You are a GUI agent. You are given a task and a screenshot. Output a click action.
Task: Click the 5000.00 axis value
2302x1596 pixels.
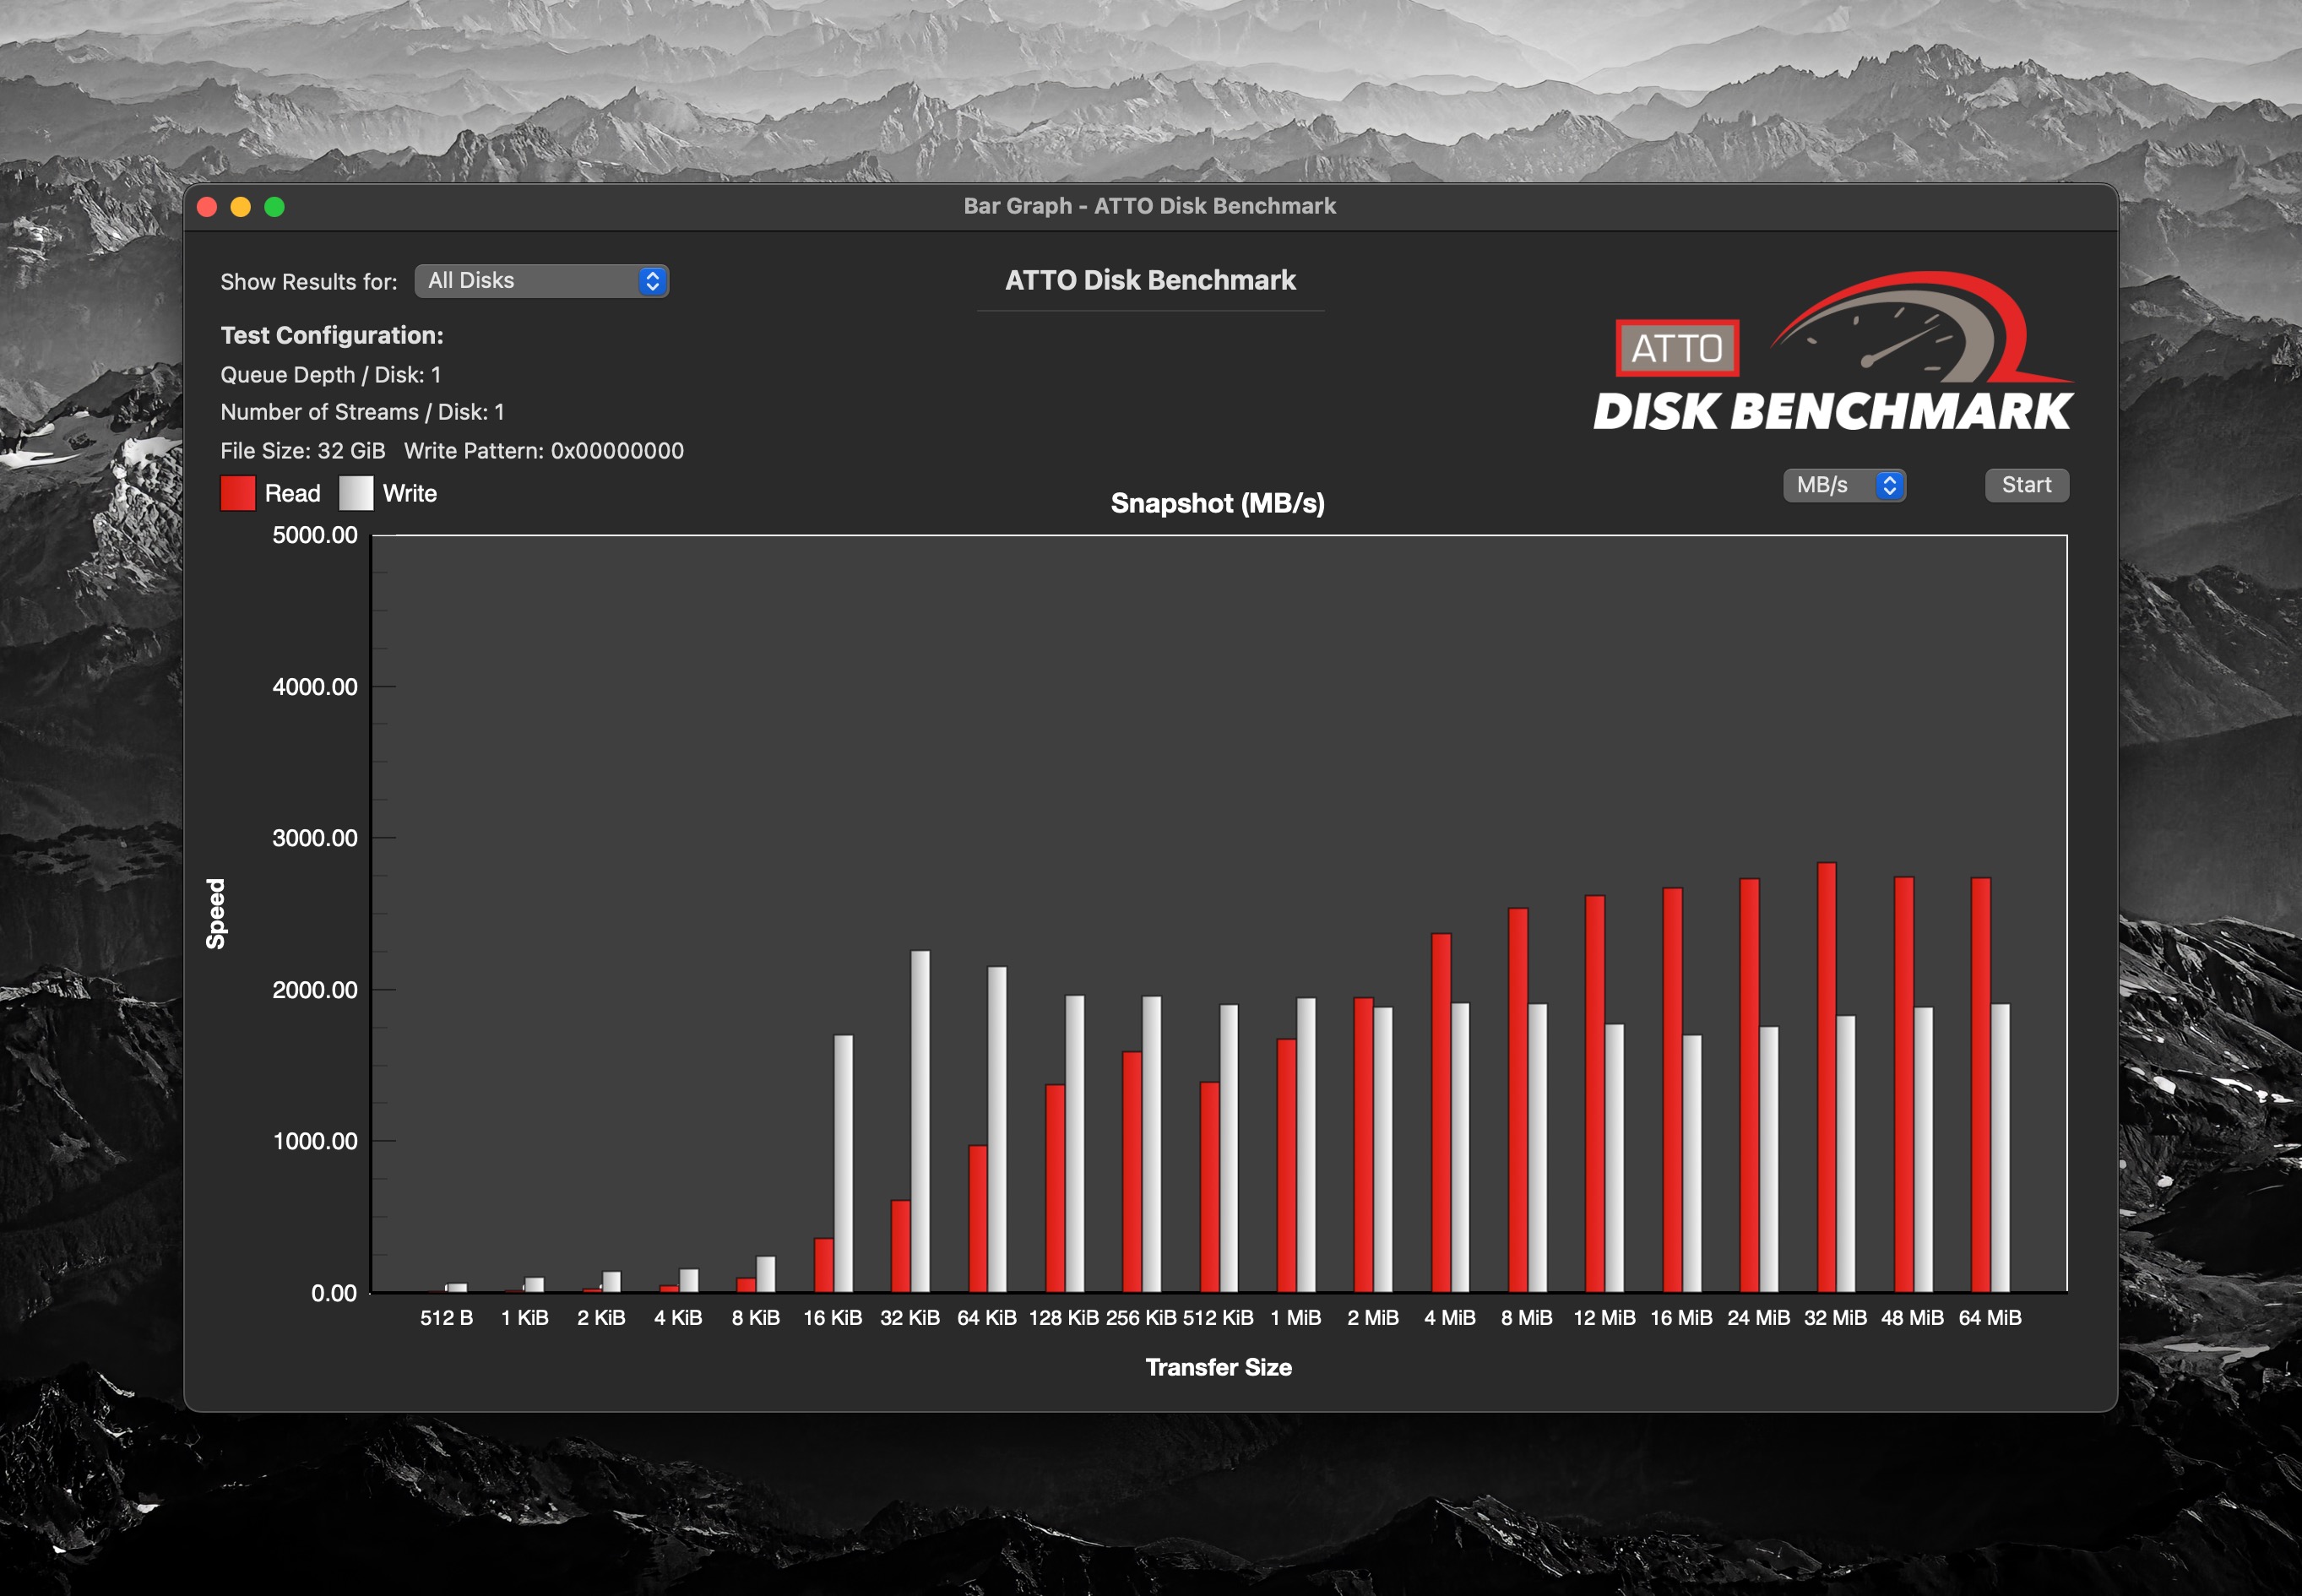click(315, 535)
